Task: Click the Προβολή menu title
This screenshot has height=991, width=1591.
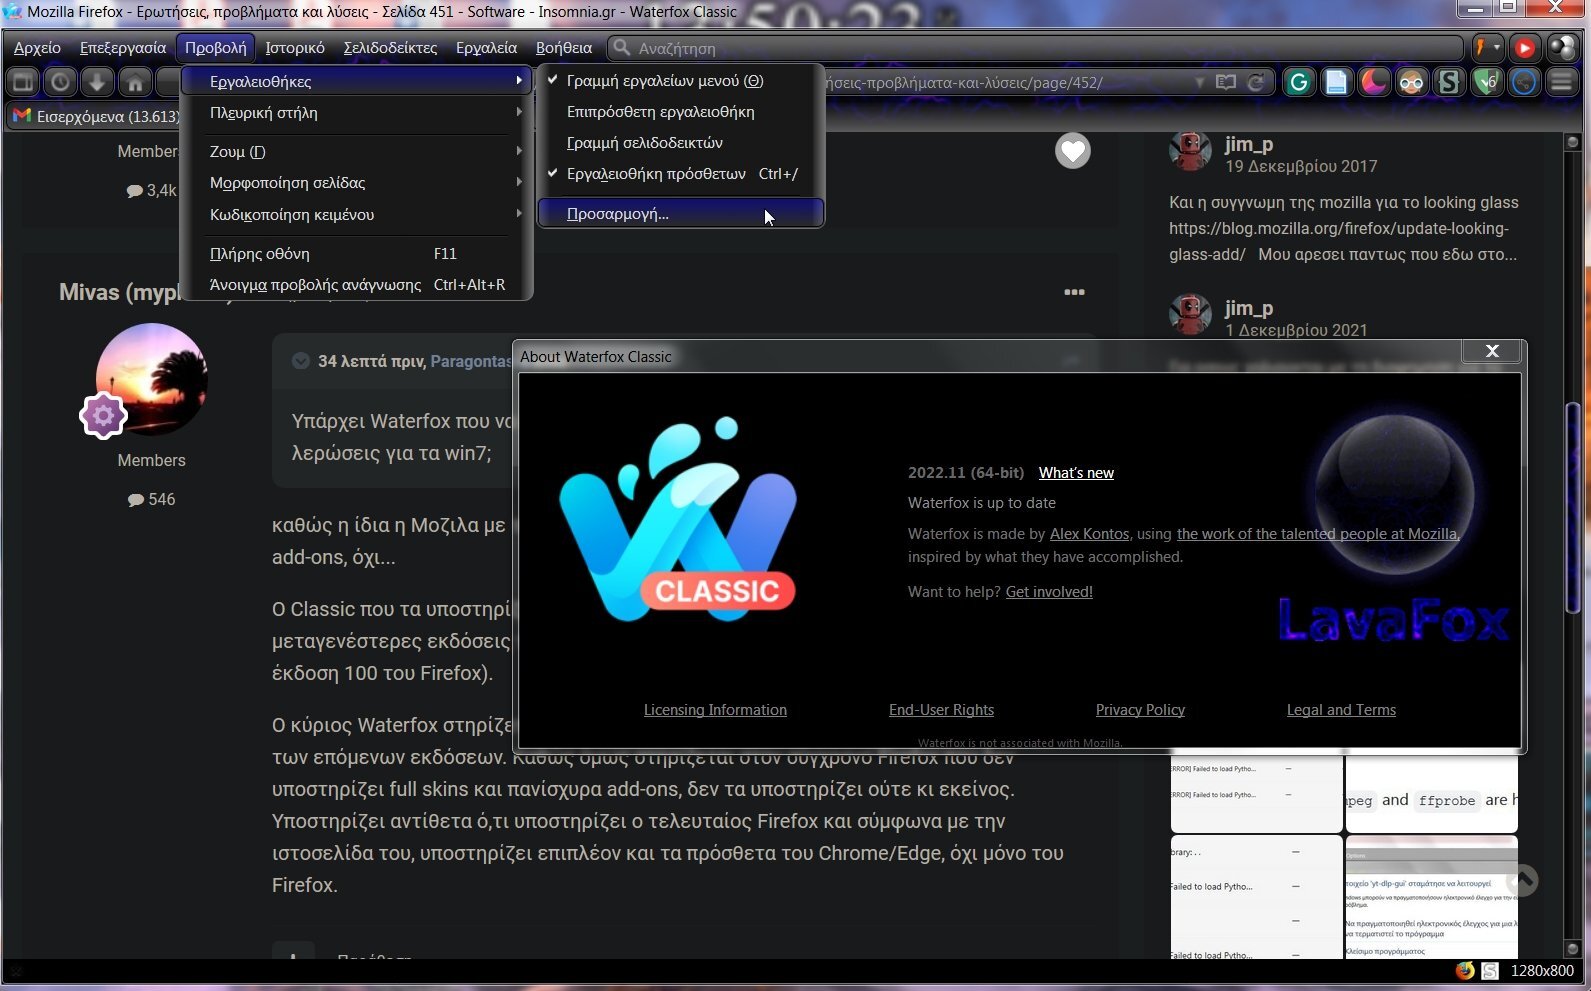Action: [x=215, y=48]
